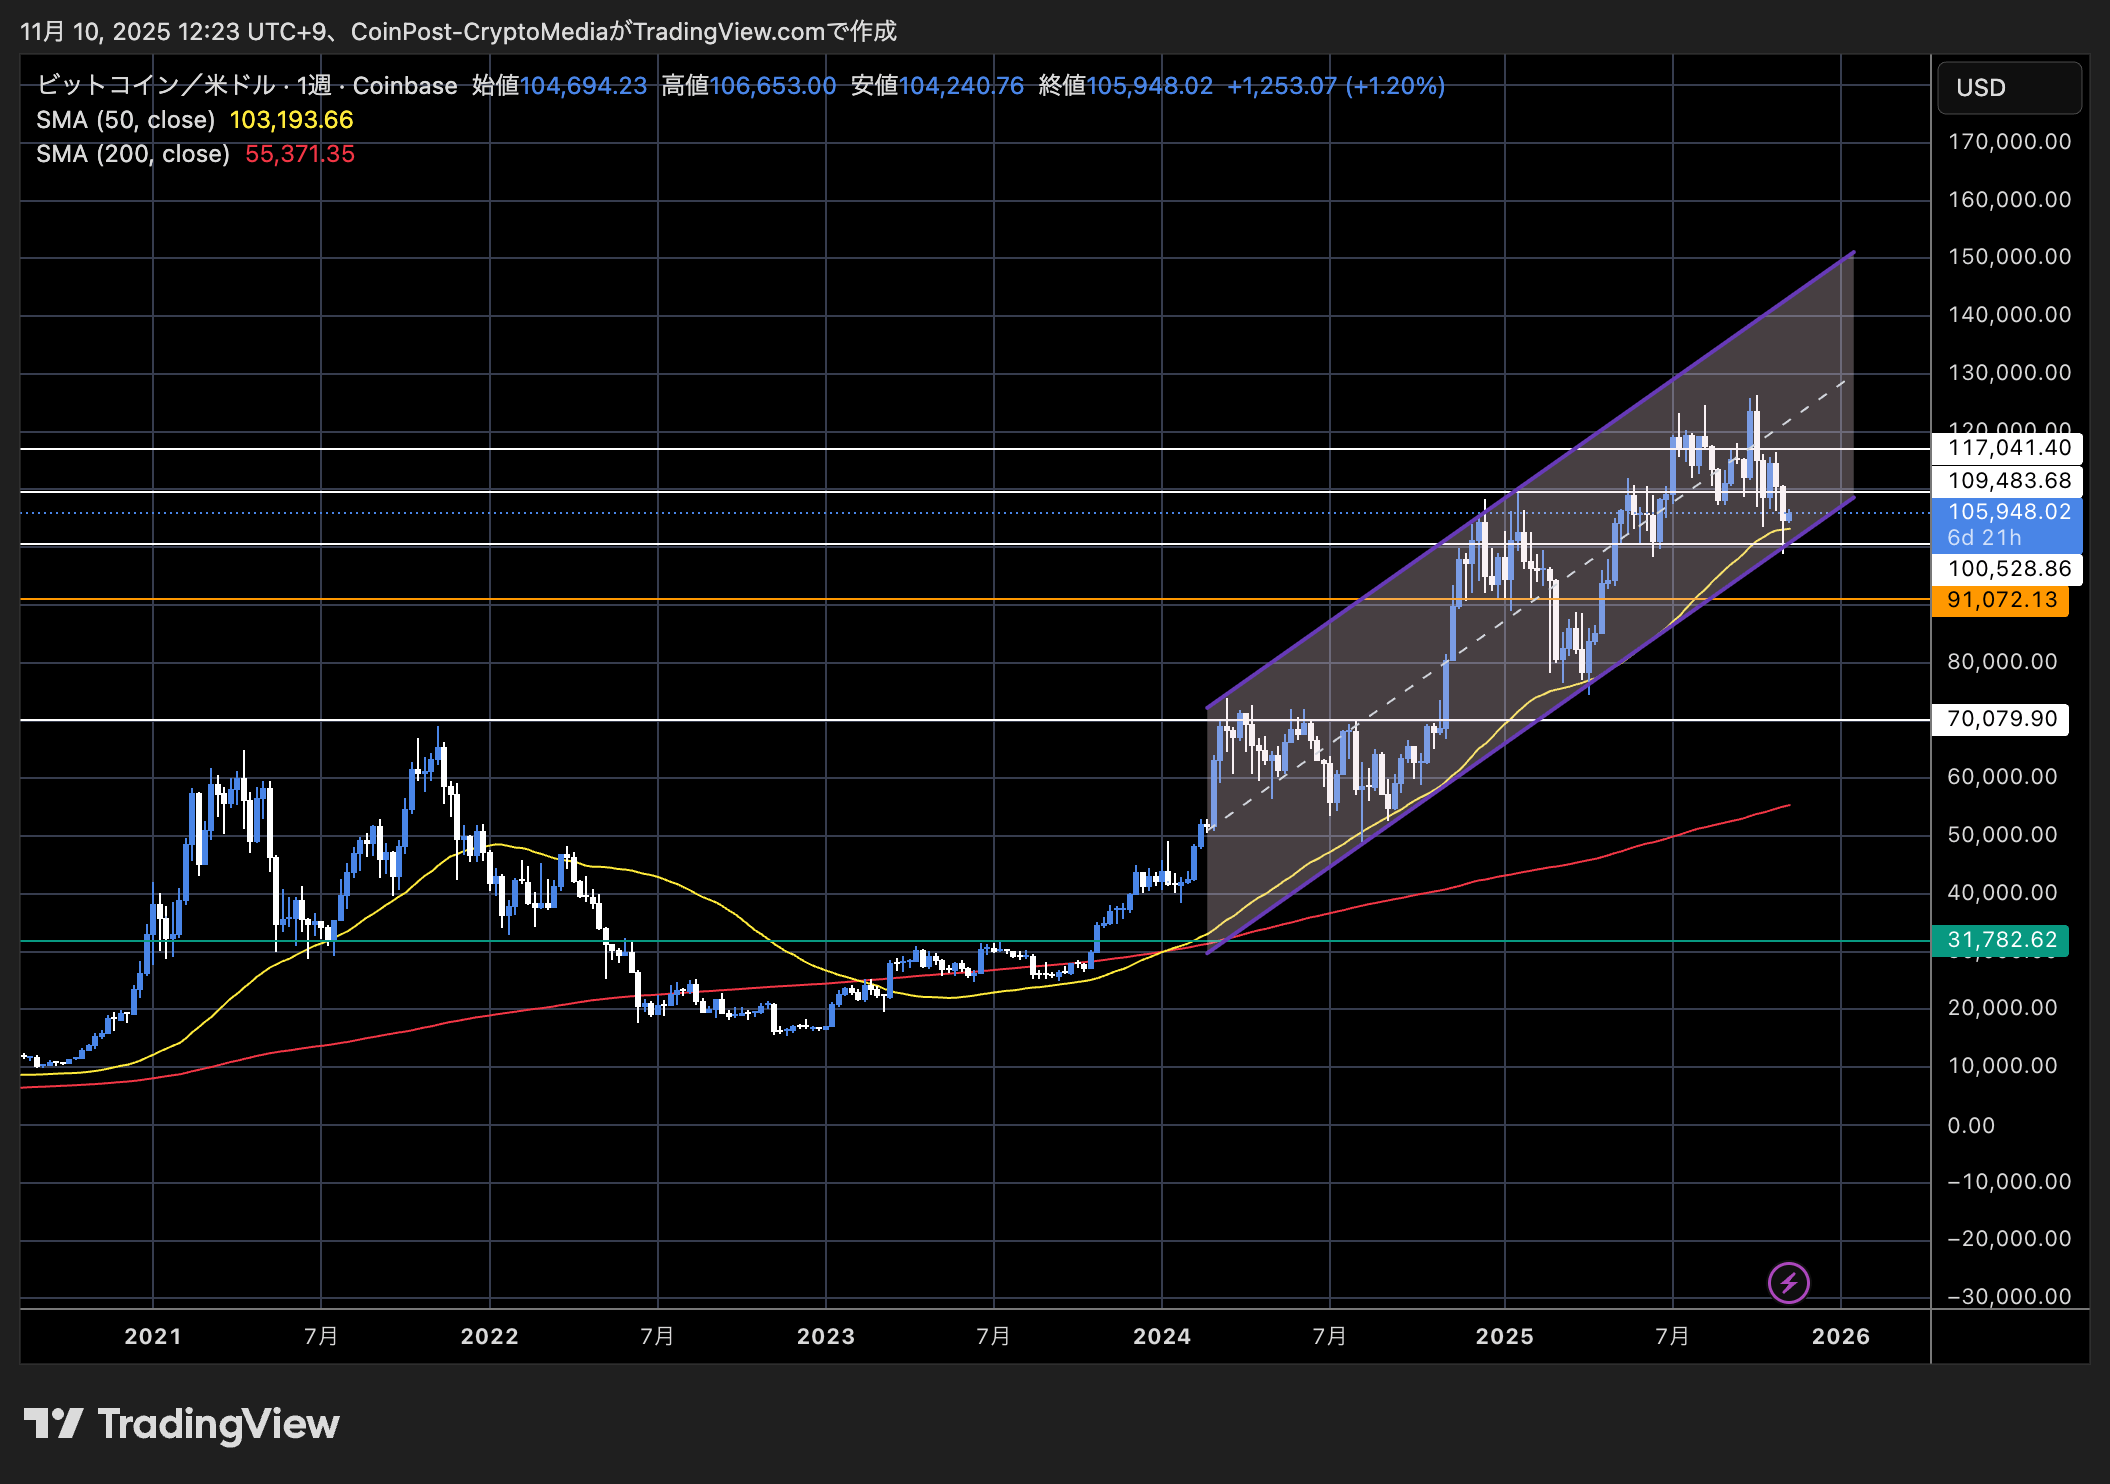2110x1484 pixels.
Task: Click the 1週 interval label in the legend
Action: (314, 86)
